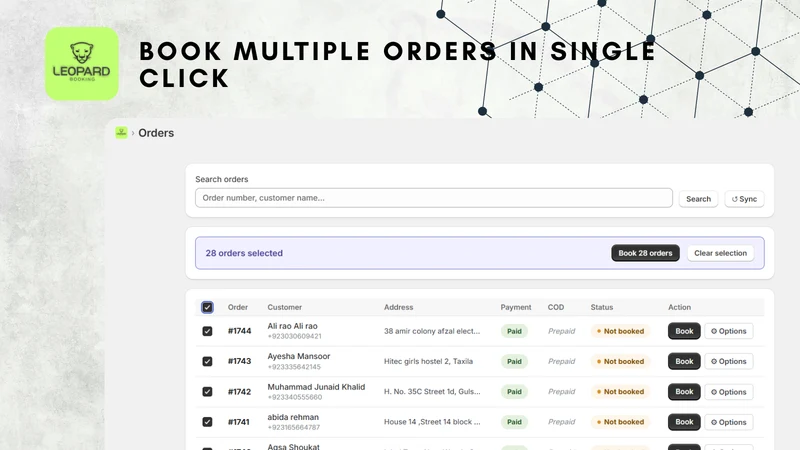Clear the current order selection
This screenshot has width=800, height=450.
(x=720, y=253)
